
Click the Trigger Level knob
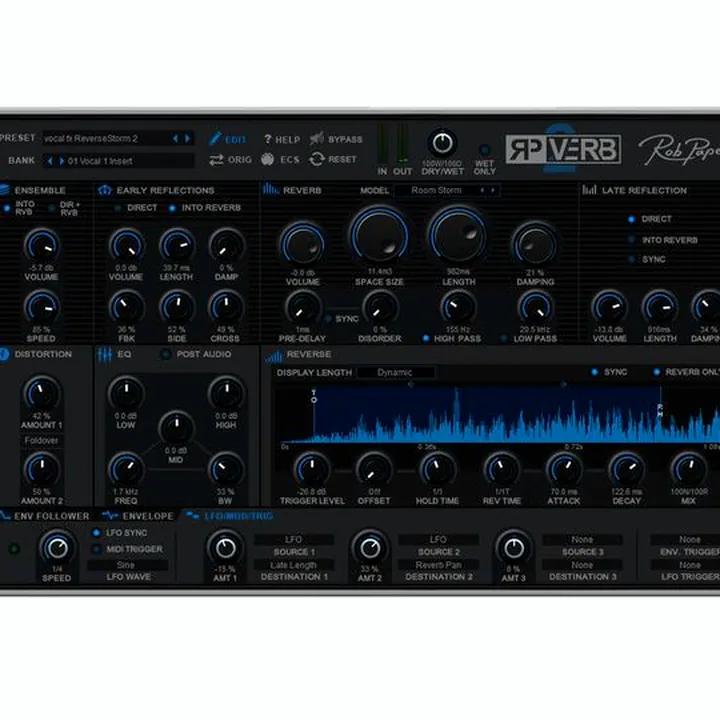pyautogui.click(x=312, y=469)
